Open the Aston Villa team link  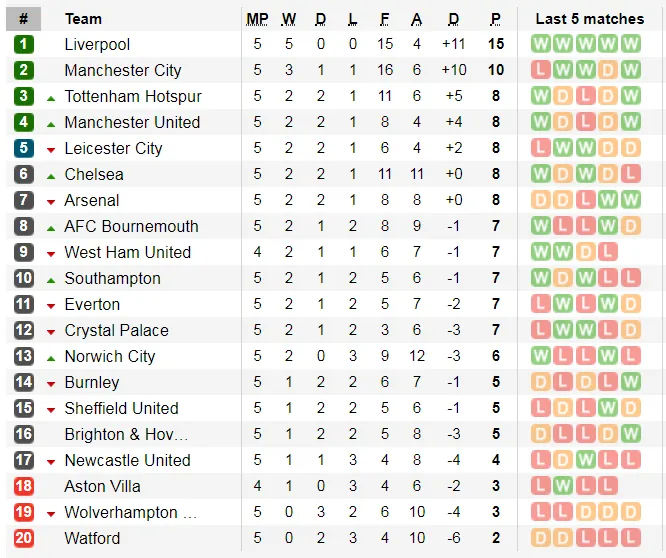tap(102, 486)
